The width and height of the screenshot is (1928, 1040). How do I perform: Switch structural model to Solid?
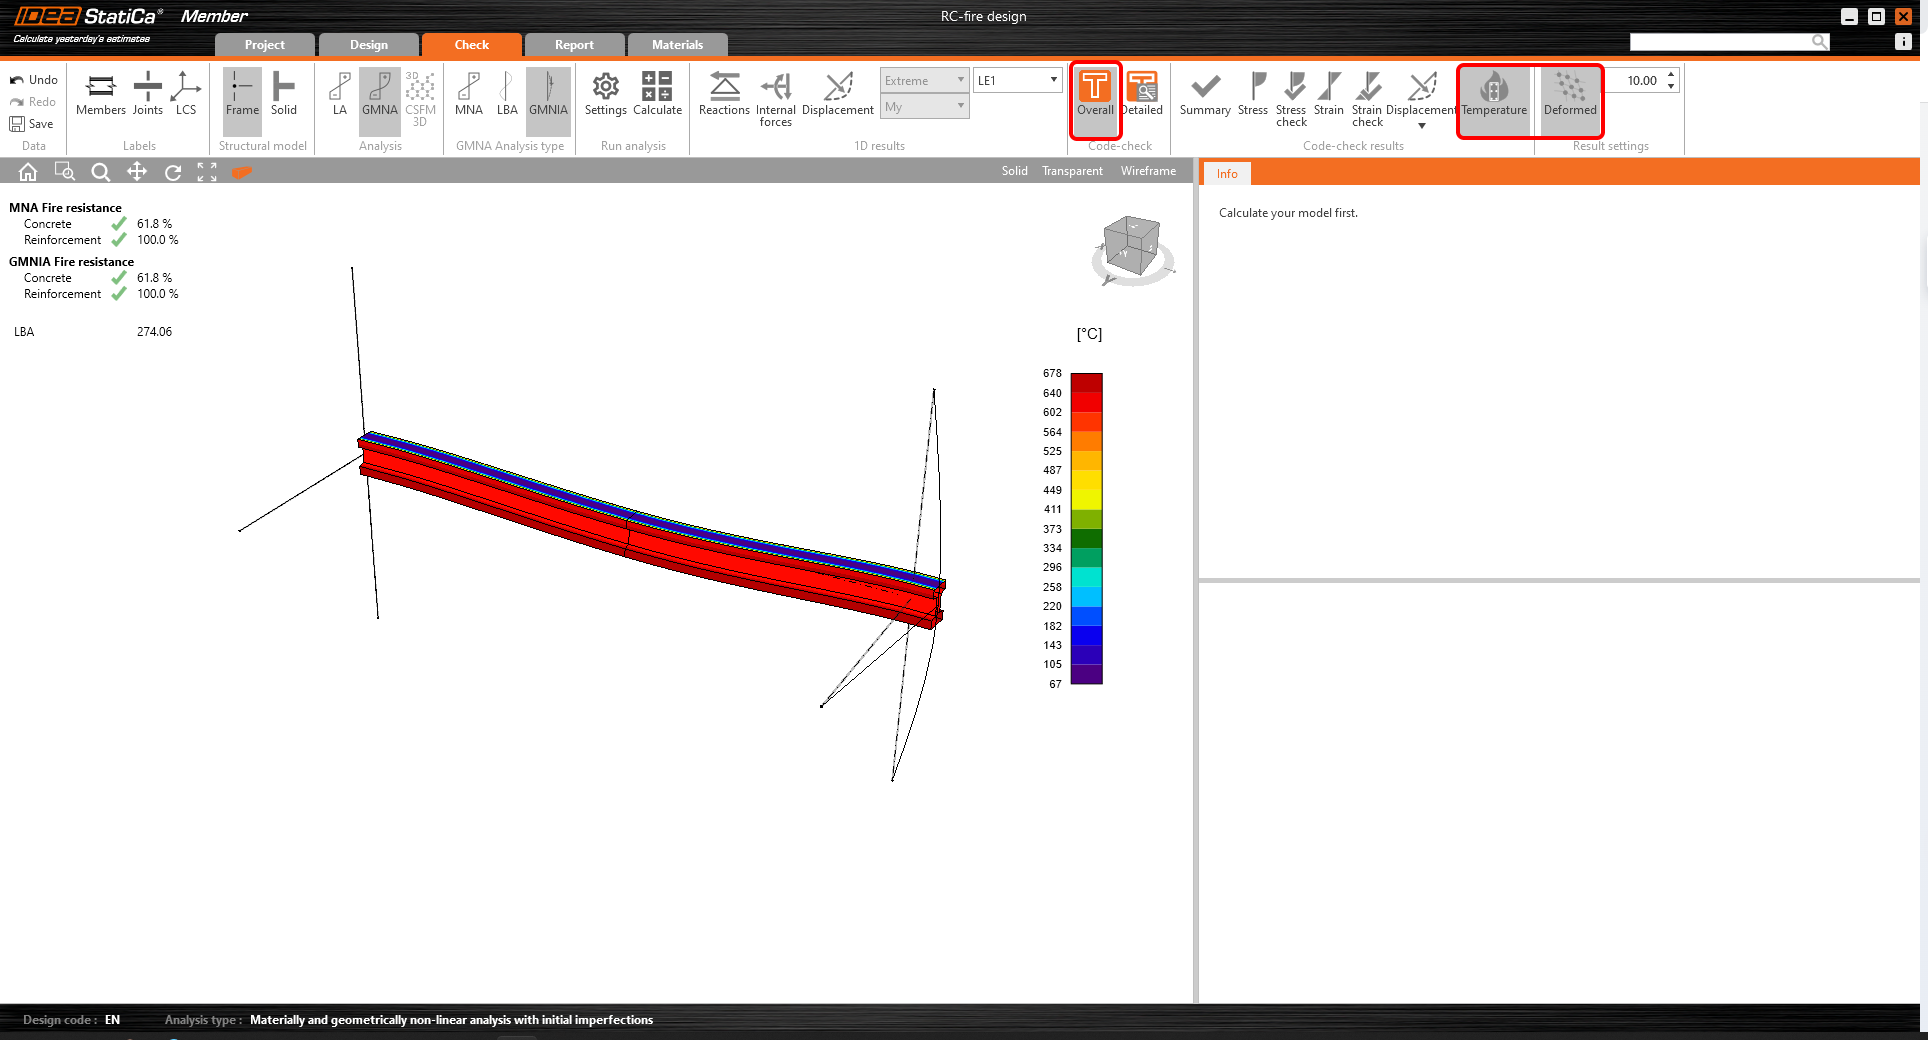pos(284,94)
